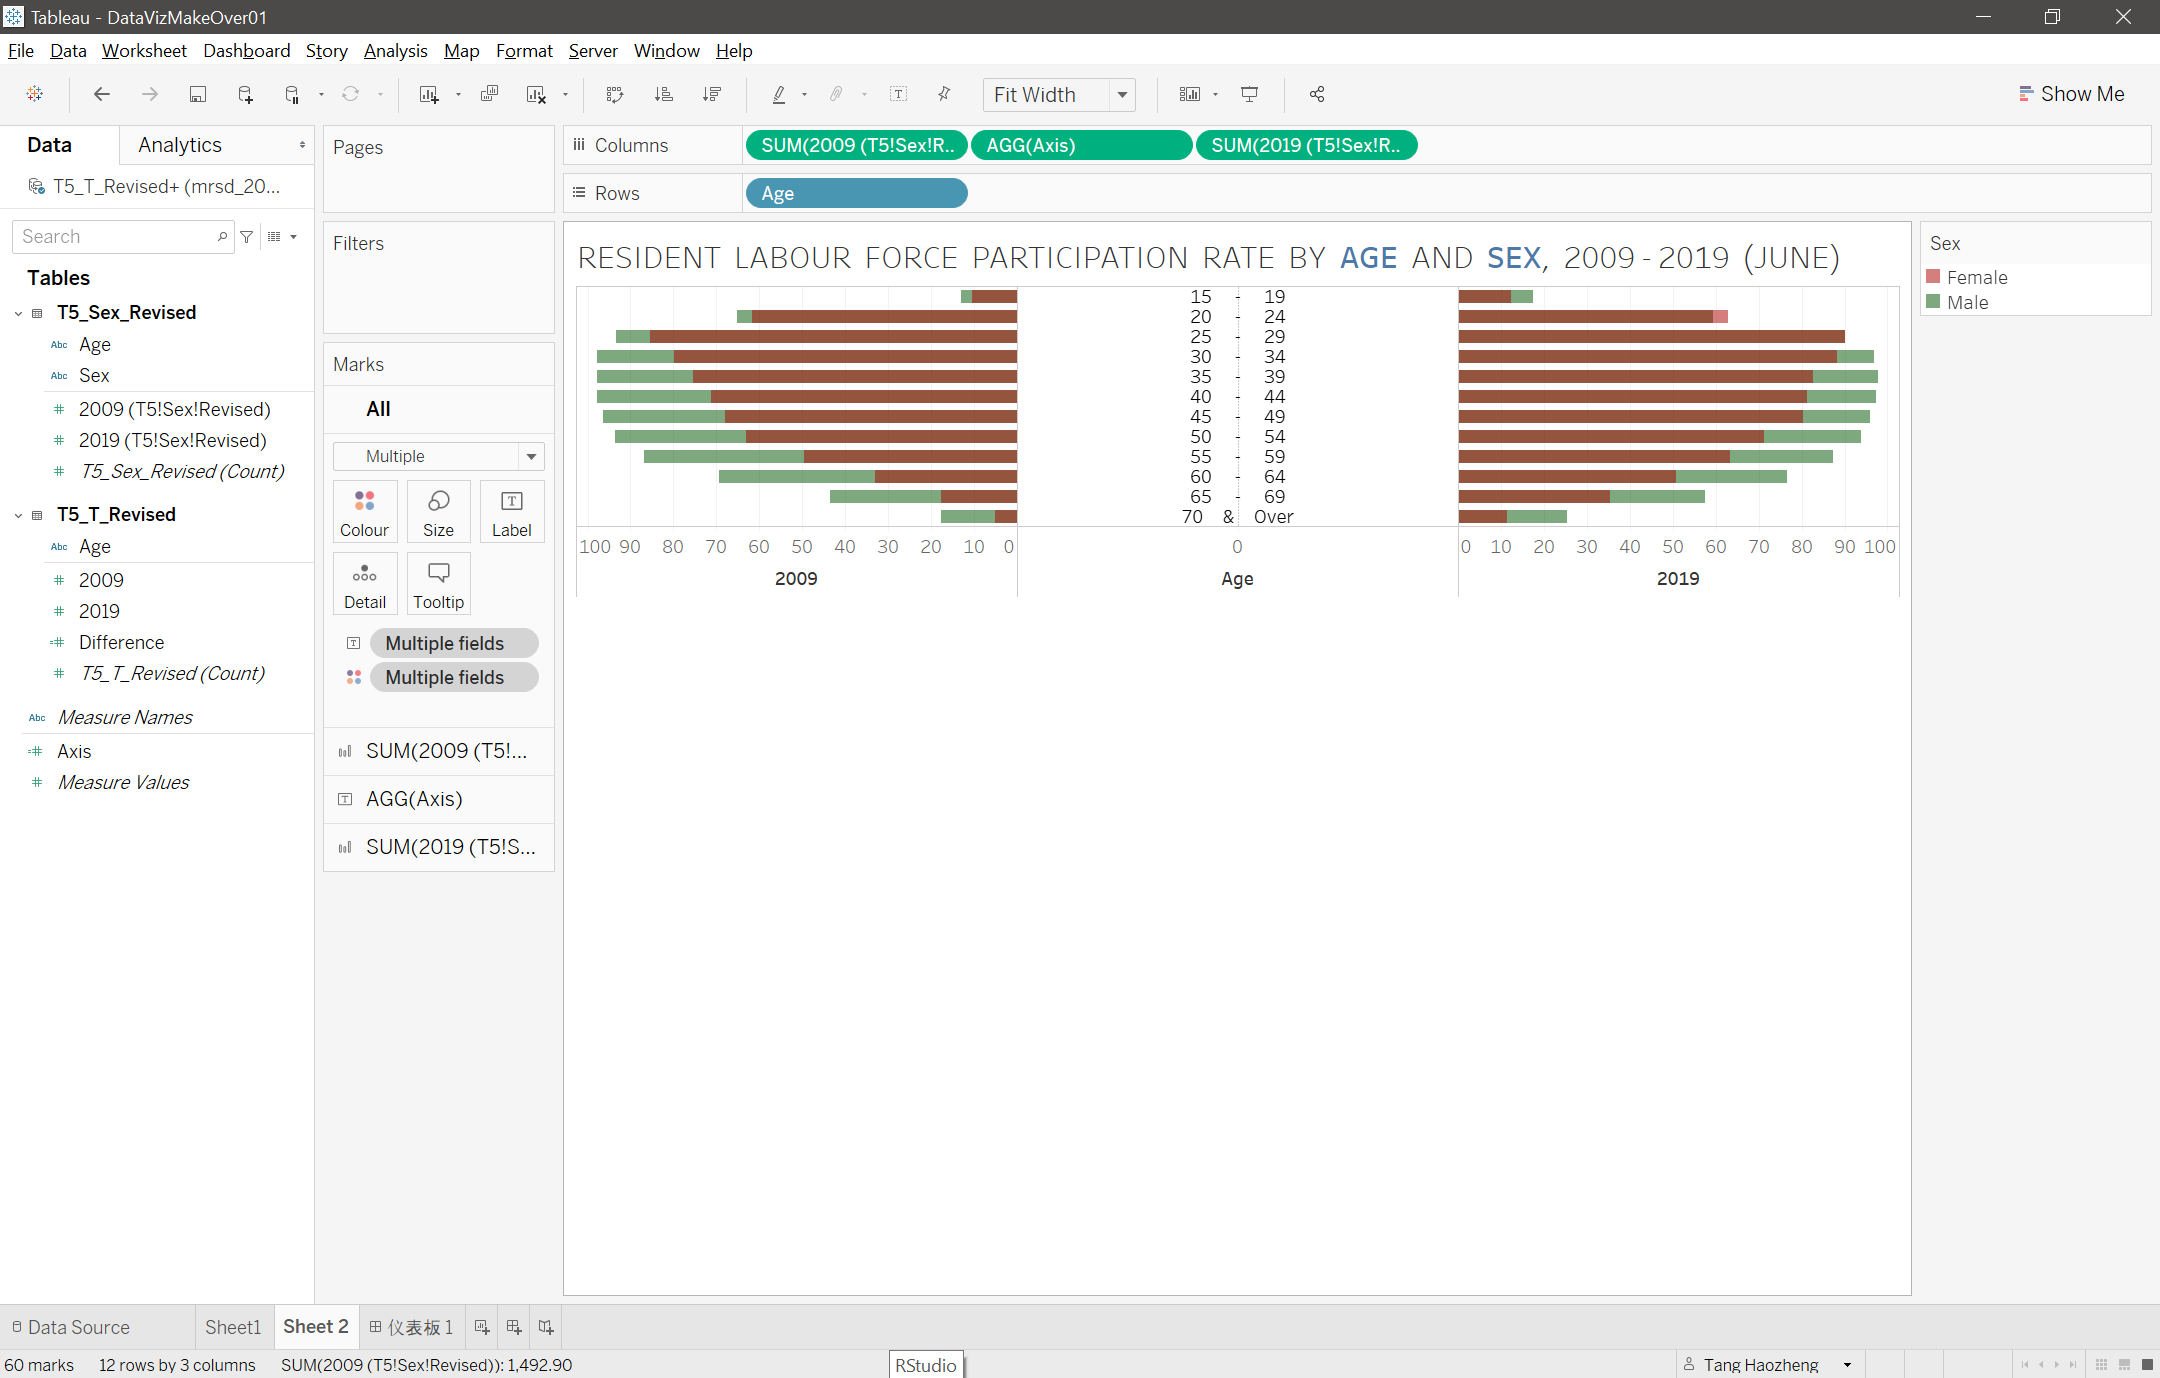The image size is (2160, 1378).
Task: Click the New Dashboard icon in tab bar
Action: pyautogui.click(x=514, y=1327)
